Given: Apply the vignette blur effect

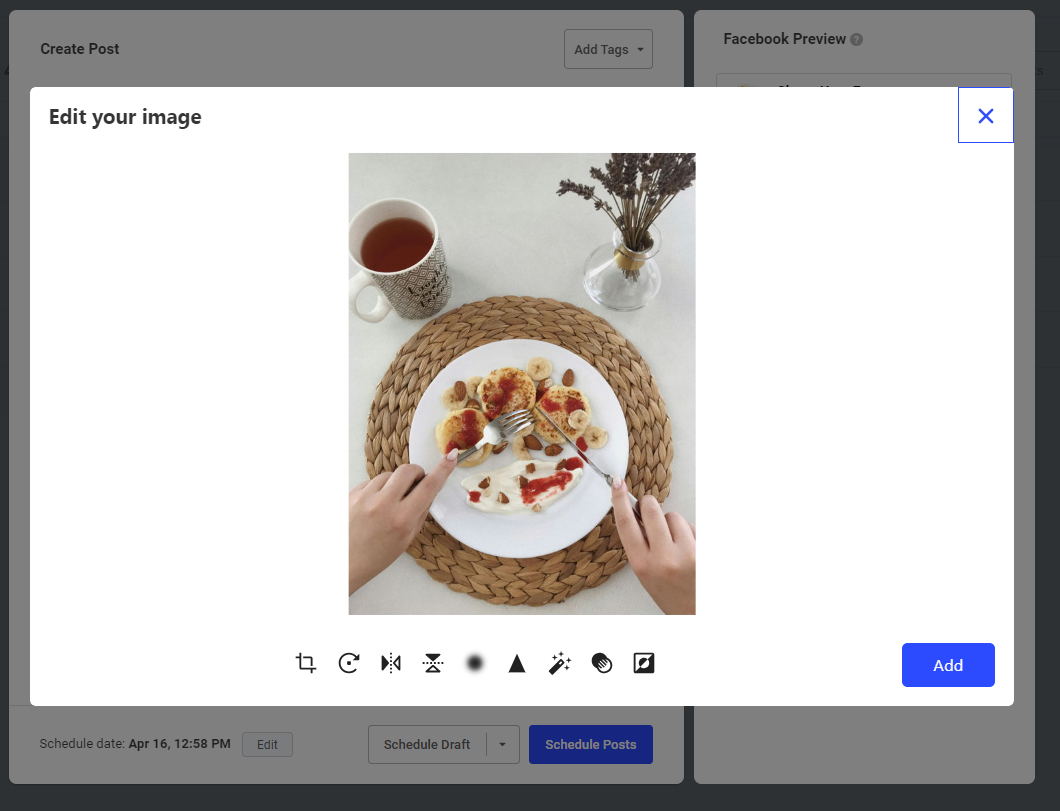Looking at the screenshot, I should pos(474,662).
